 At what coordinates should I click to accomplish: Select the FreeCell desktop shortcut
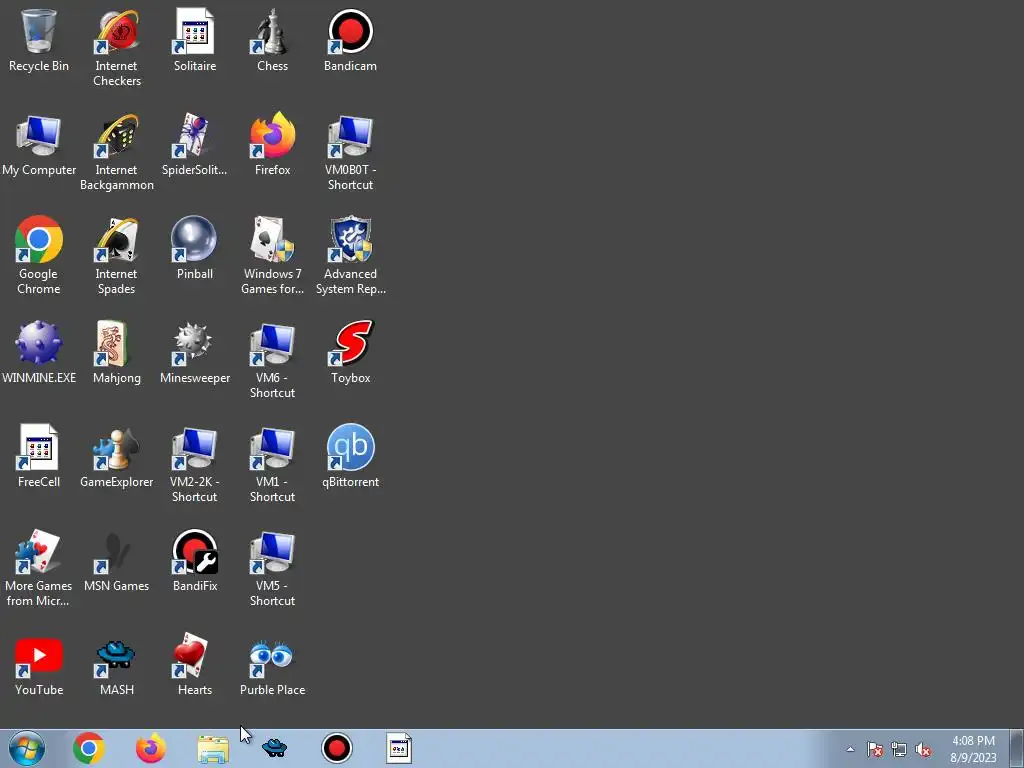pos(39,456)
